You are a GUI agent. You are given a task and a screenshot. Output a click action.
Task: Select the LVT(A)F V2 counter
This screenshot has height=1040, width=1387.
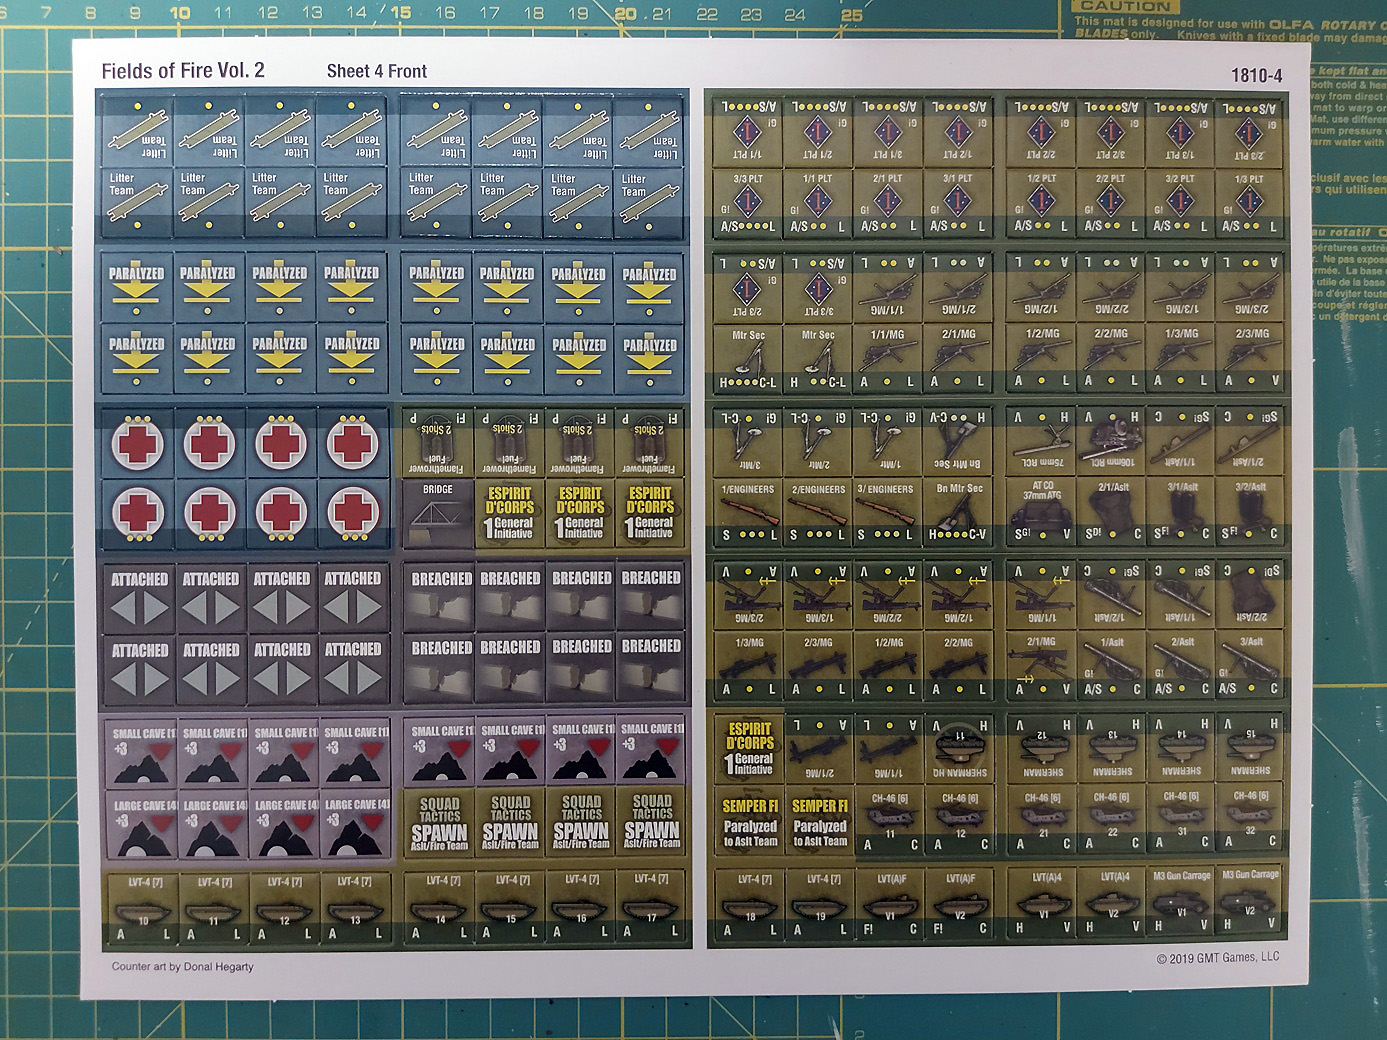pyautogui.click(x=961, y=906)
